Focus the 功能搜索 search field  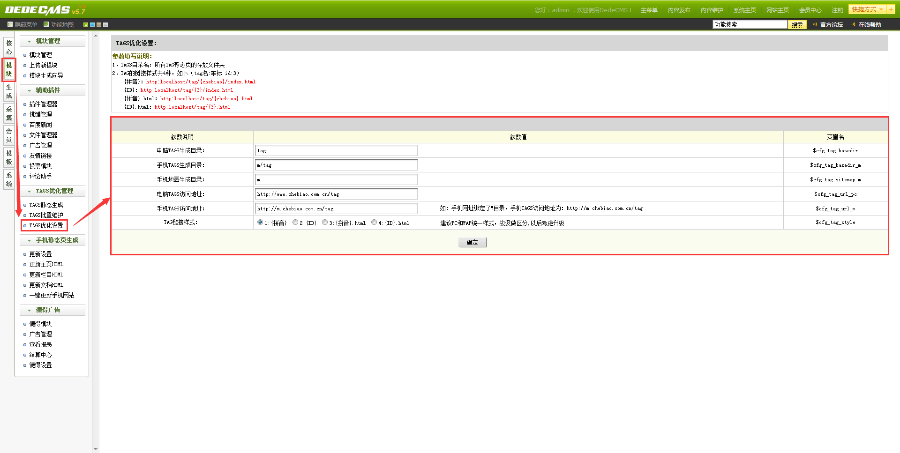(x=750, y=25)
